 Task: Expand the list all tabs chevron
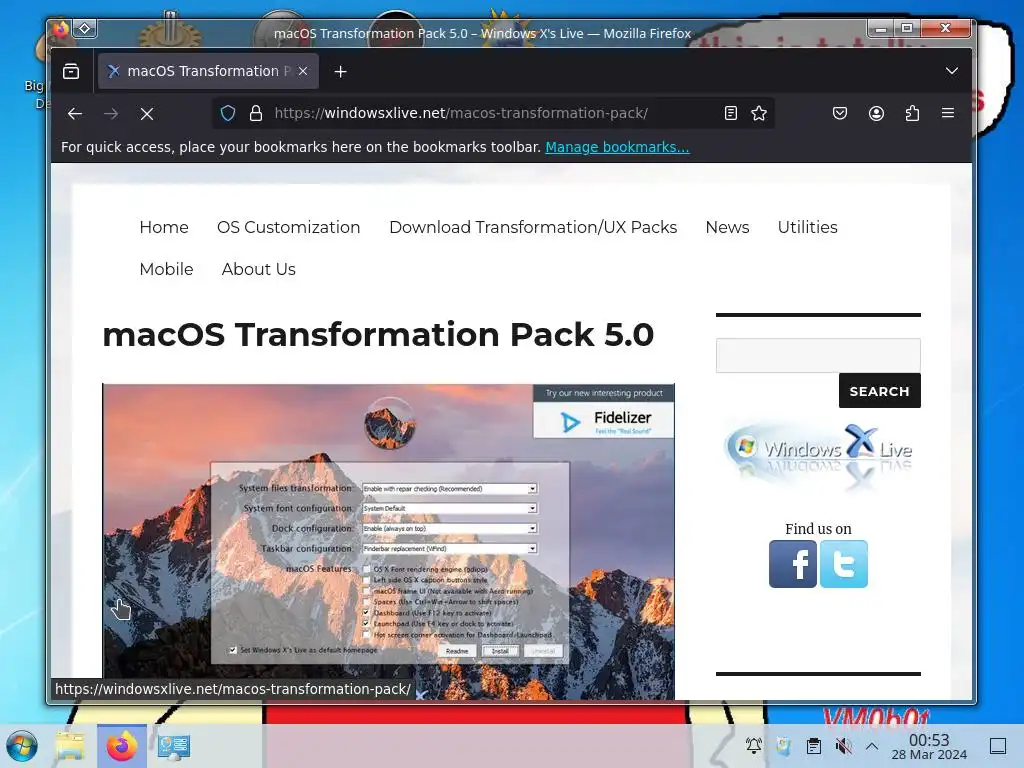point(952,71)
